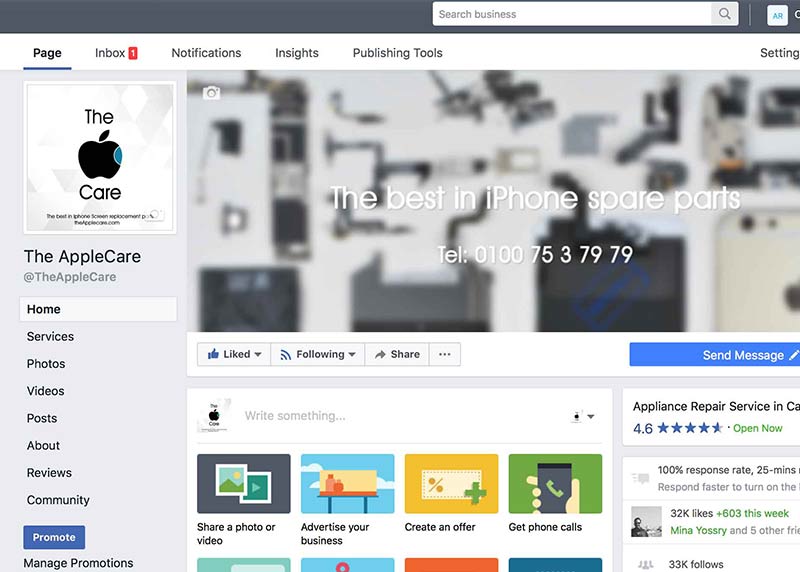Click the 4.6 star rating

click(x=677, y=428)
